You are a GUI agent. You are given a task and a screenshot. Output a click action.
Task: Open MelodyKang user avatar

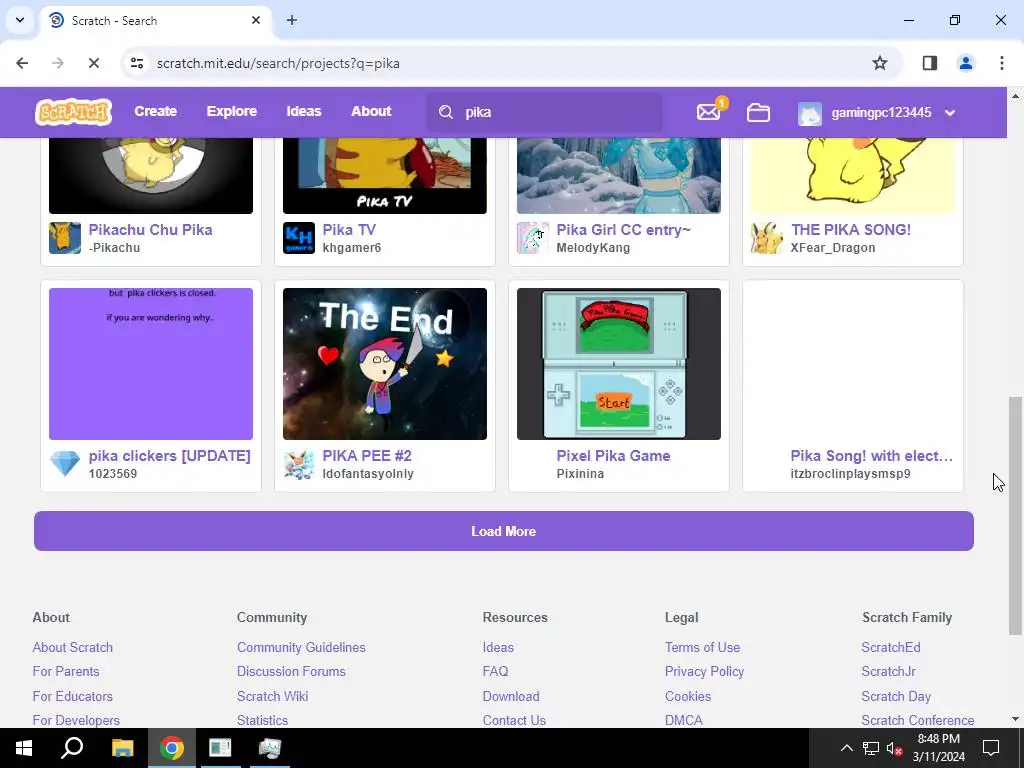(533, 238)
